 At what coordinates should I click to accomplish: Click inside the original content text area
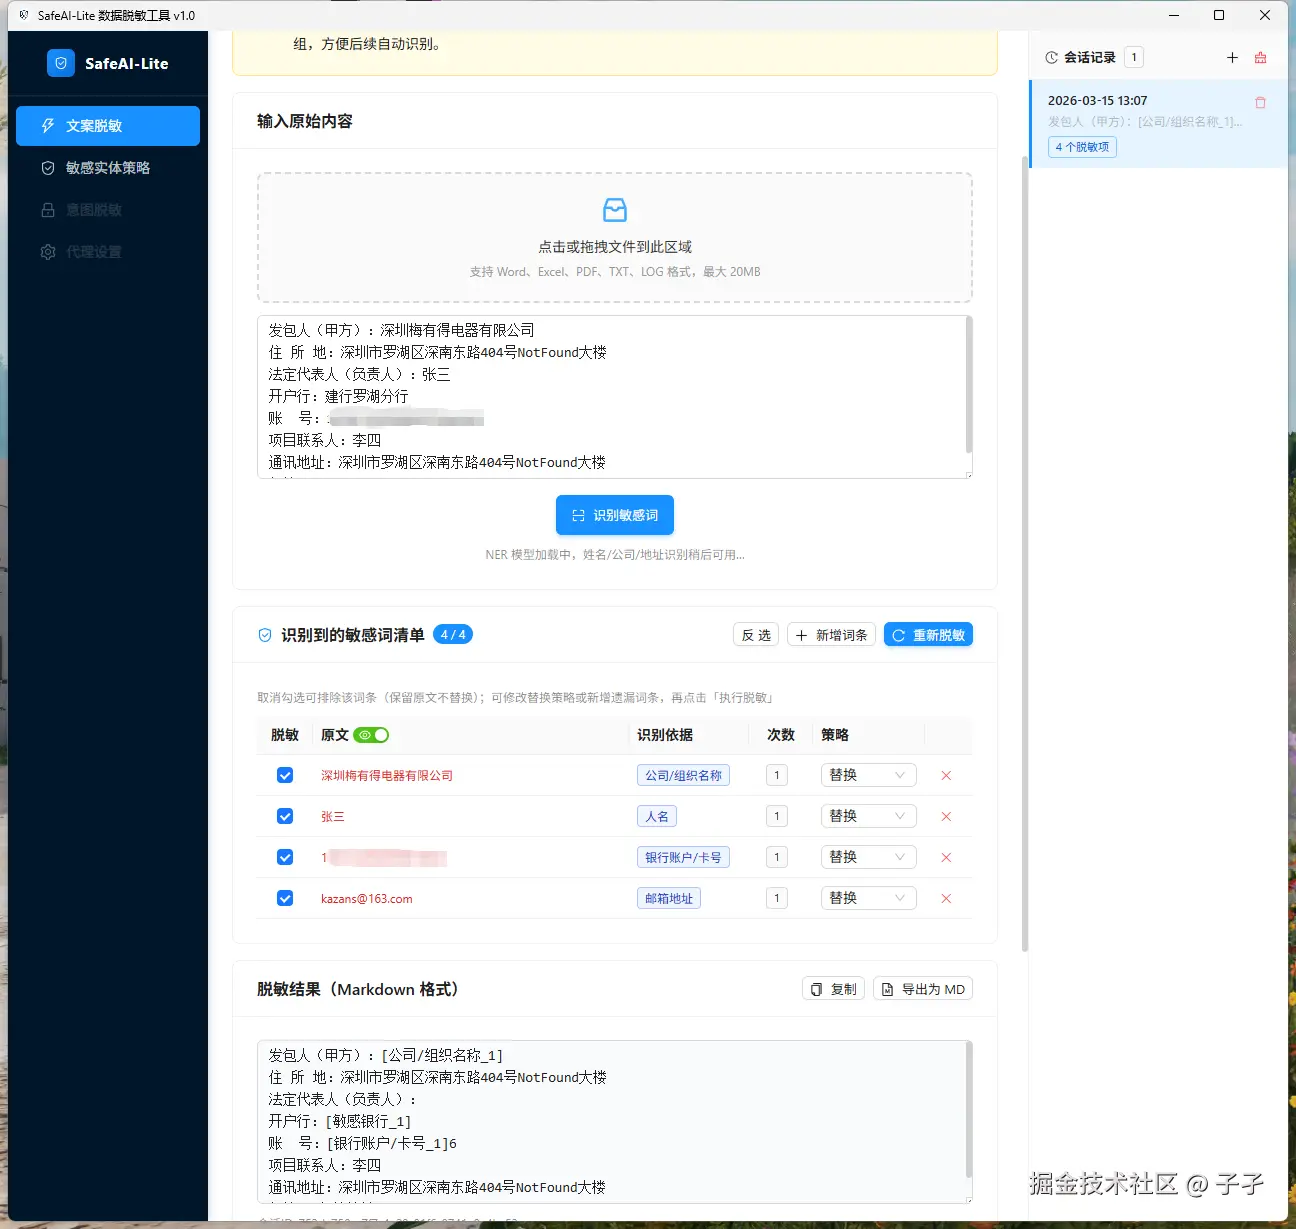614,397
